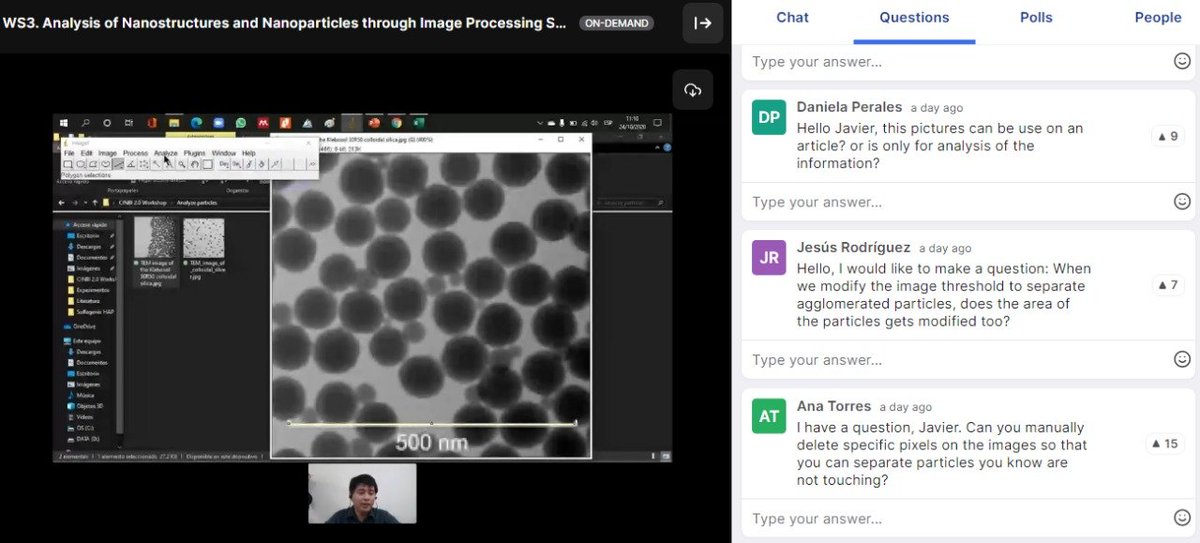Upvote Jesús Rodríguez's question with 7 votes
This screenshot has width=1200, height=543.
point(1167,285)
